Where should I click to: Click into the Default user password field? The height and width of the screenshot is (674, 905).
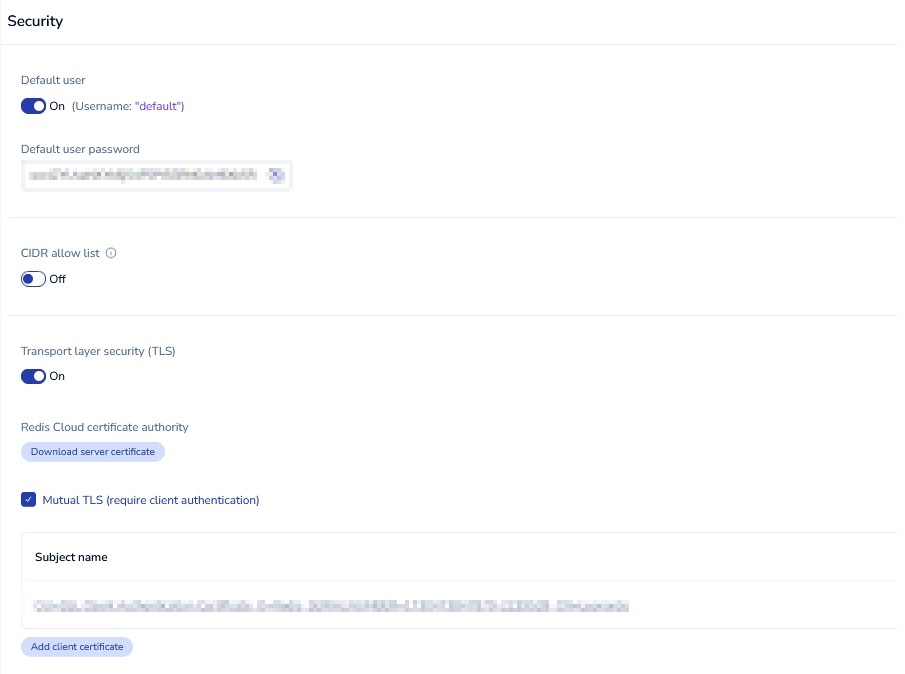[140, 176]
